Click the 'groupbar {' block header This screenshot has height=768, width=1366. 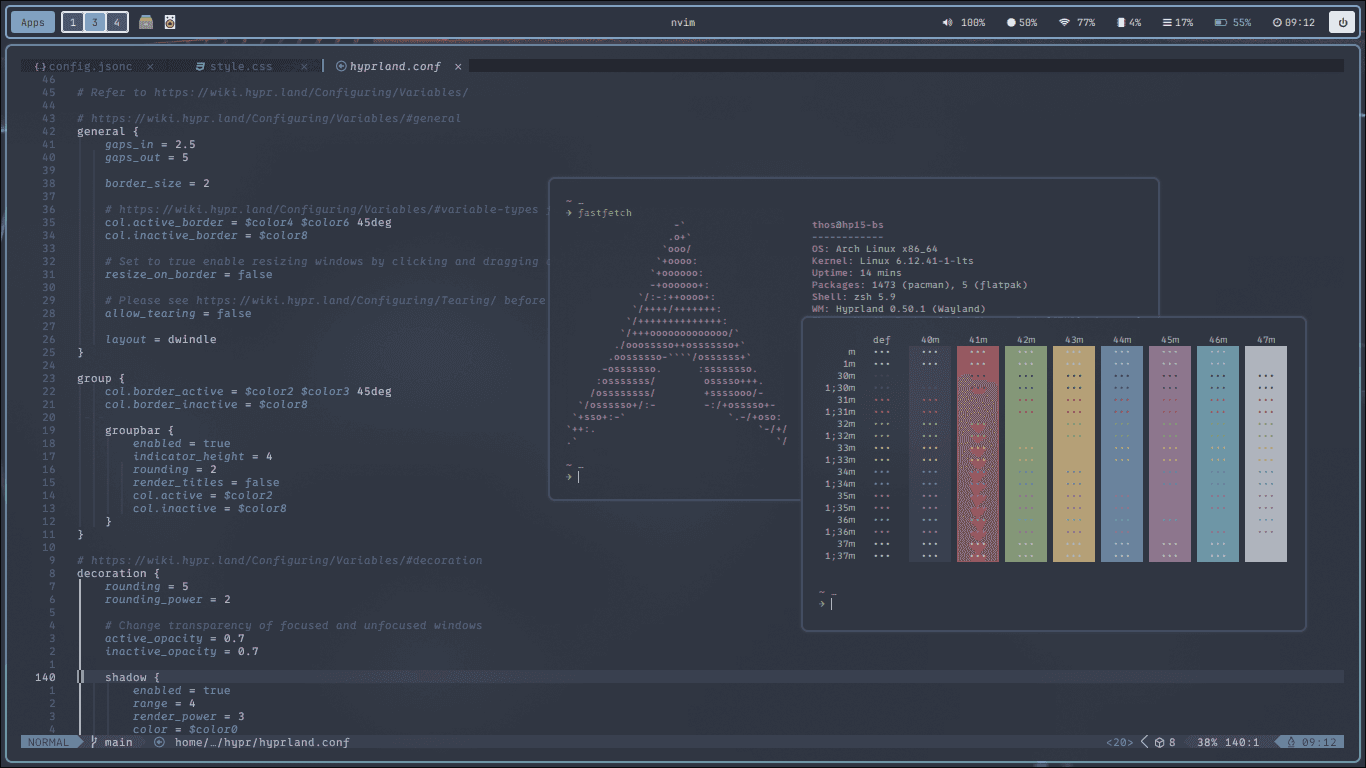(x=140, y=430)
